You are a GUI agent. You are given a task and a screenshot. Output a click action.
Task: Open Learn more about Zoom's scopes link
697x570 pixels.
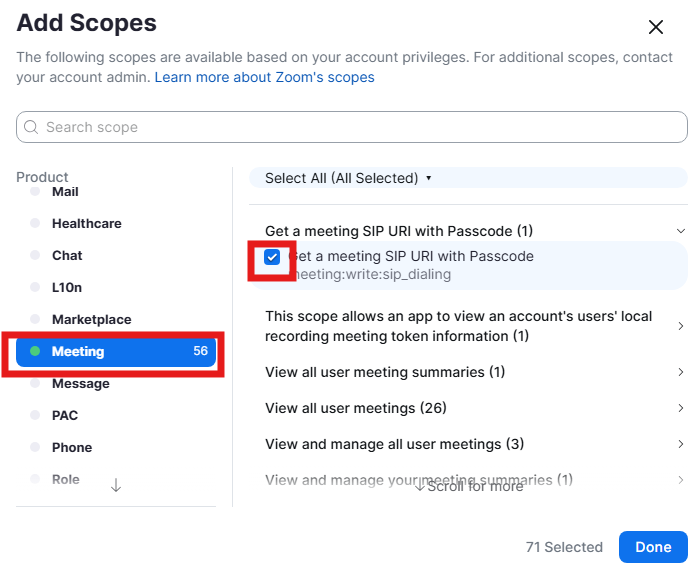pyautogui.click(x=264, y=77)
